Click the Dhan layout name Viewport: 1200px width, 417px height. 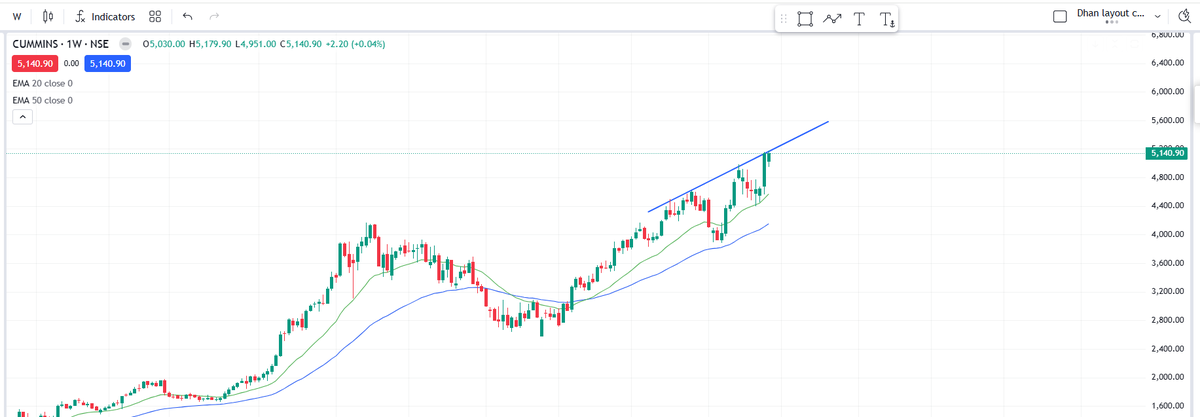(1111, 14)
